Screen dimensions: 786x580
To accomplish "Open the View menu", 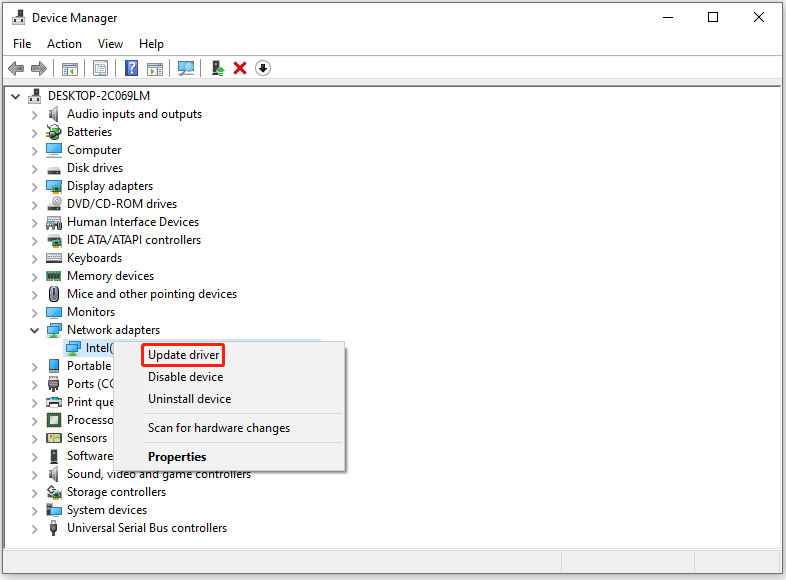I will point(110,44).
